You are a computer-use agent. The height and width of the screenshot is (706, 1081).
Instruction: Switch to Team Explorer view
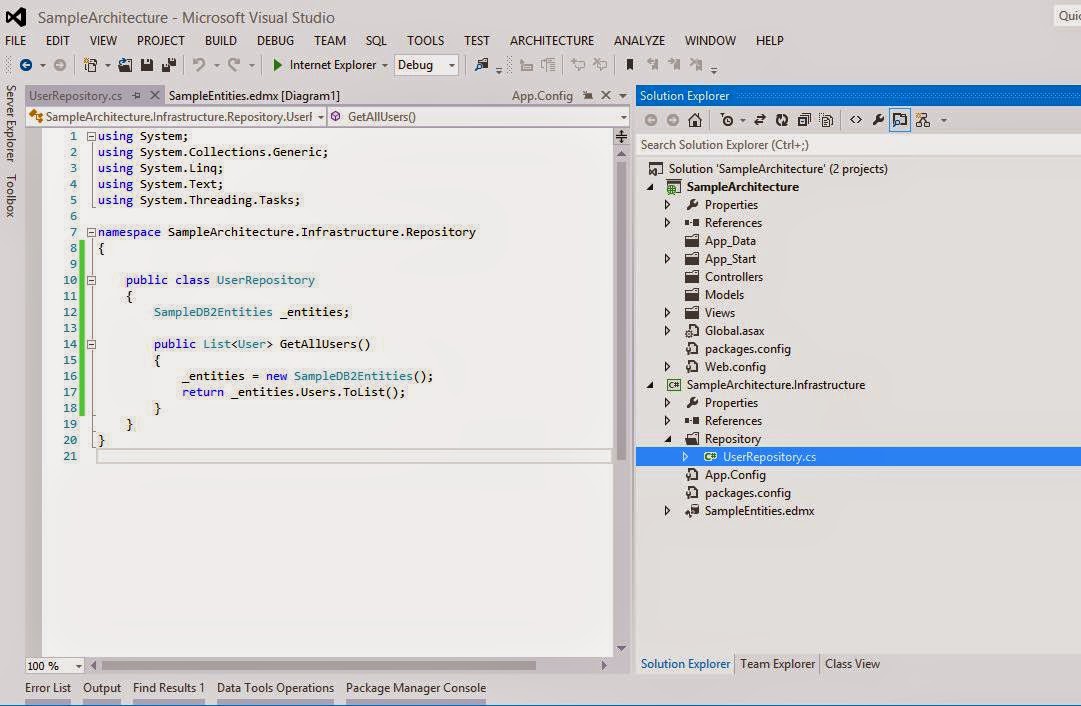click(777, 663)
